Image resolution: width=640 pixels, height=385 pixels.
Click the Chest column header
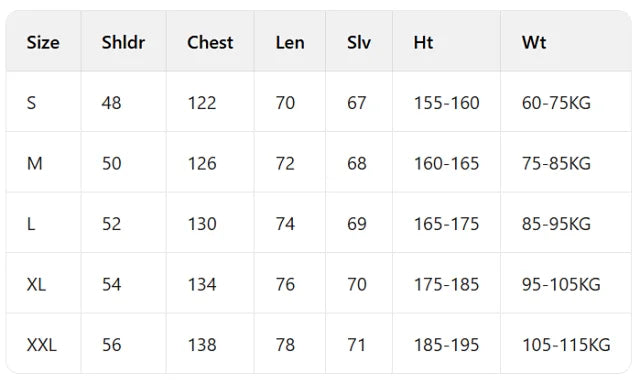point(210,42)
